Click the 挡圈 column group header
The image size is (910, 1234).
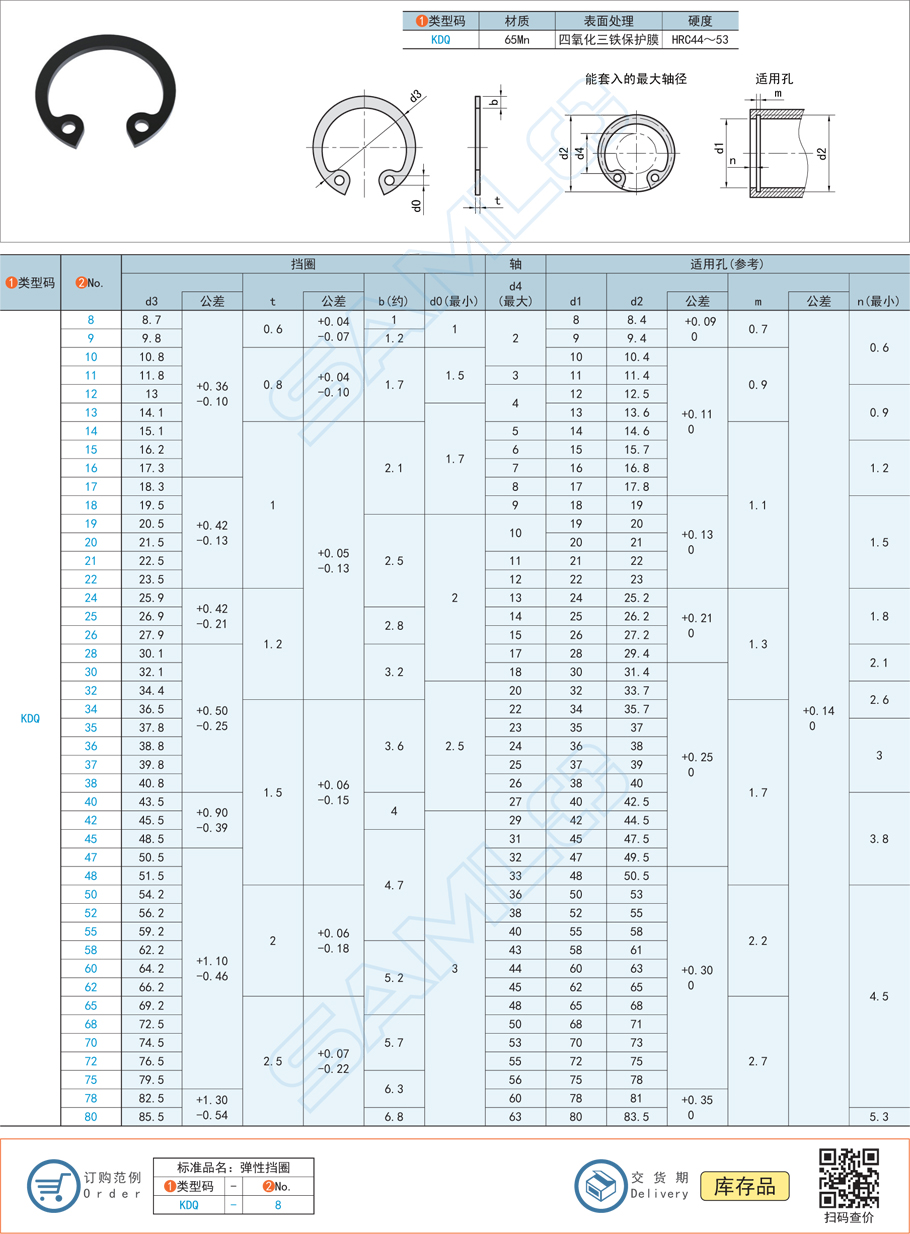[303, 264]
